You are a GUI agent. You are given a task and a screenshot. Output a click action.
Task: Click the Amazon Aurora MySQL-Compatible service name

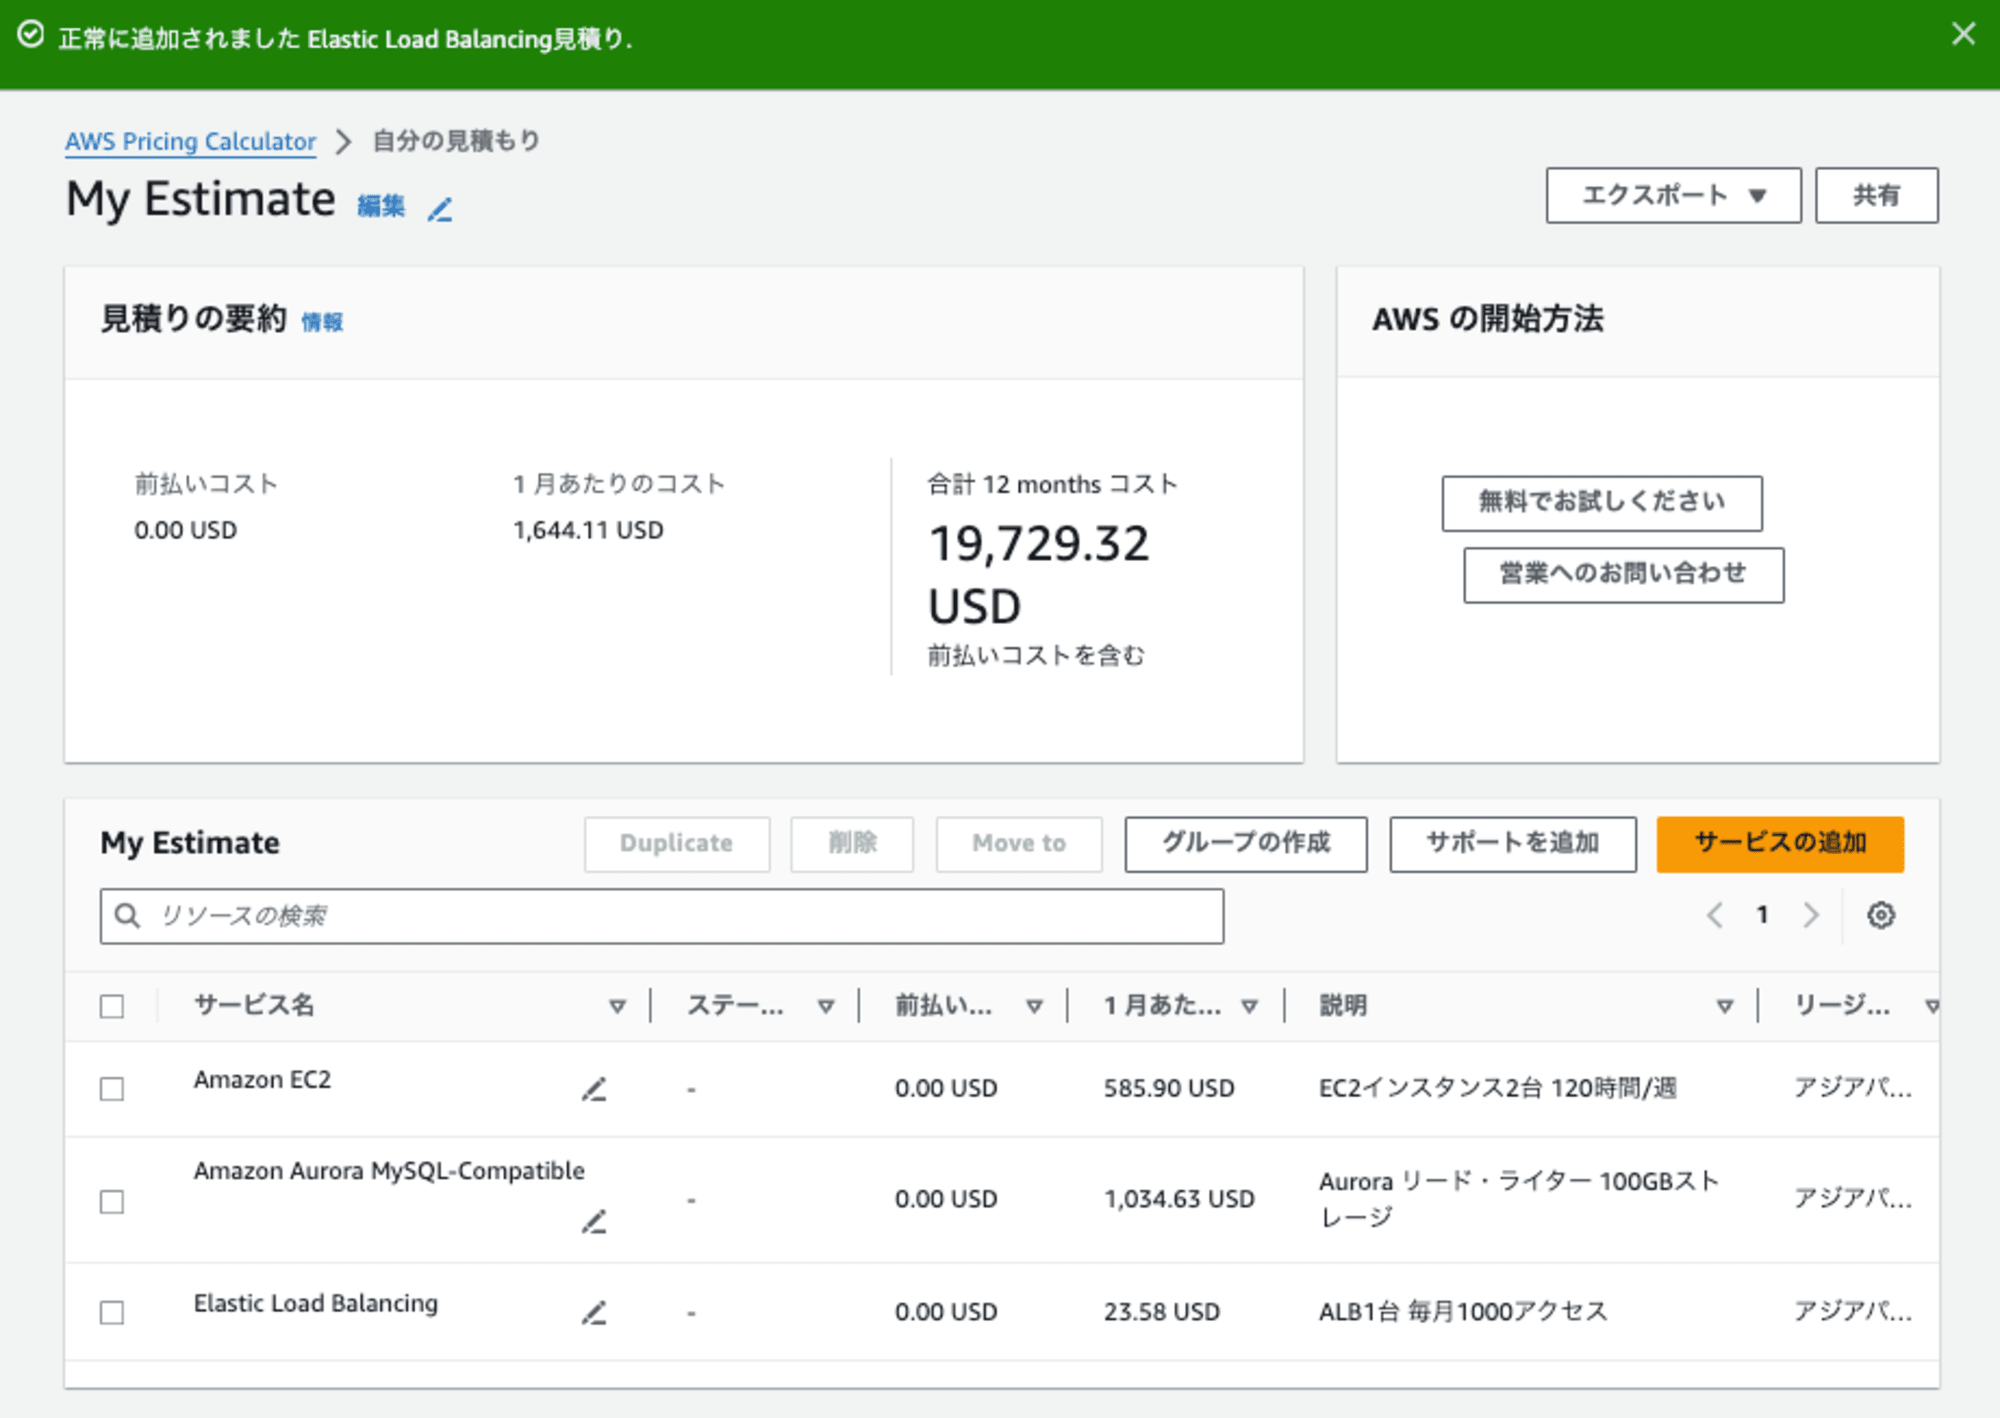(389, 1171)
